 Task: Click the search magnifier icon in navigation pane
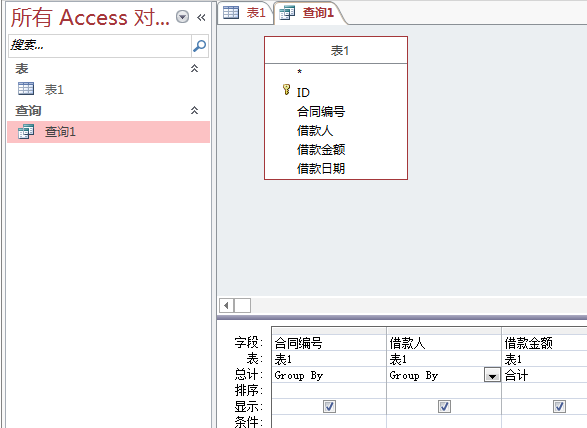coord(199,46)
